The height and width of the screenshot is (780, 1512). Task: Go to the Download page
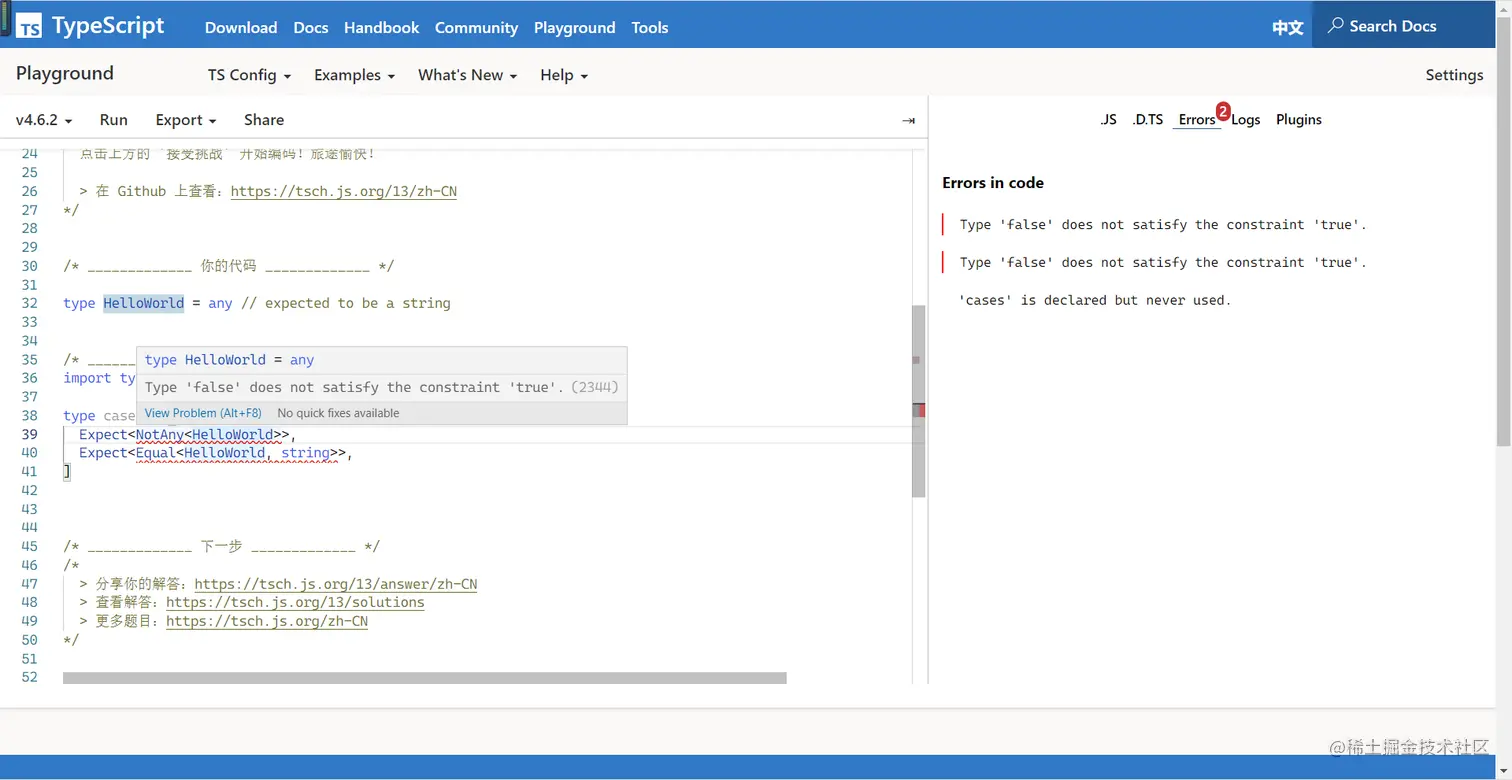pyautogui.click(x=241, y=27)
